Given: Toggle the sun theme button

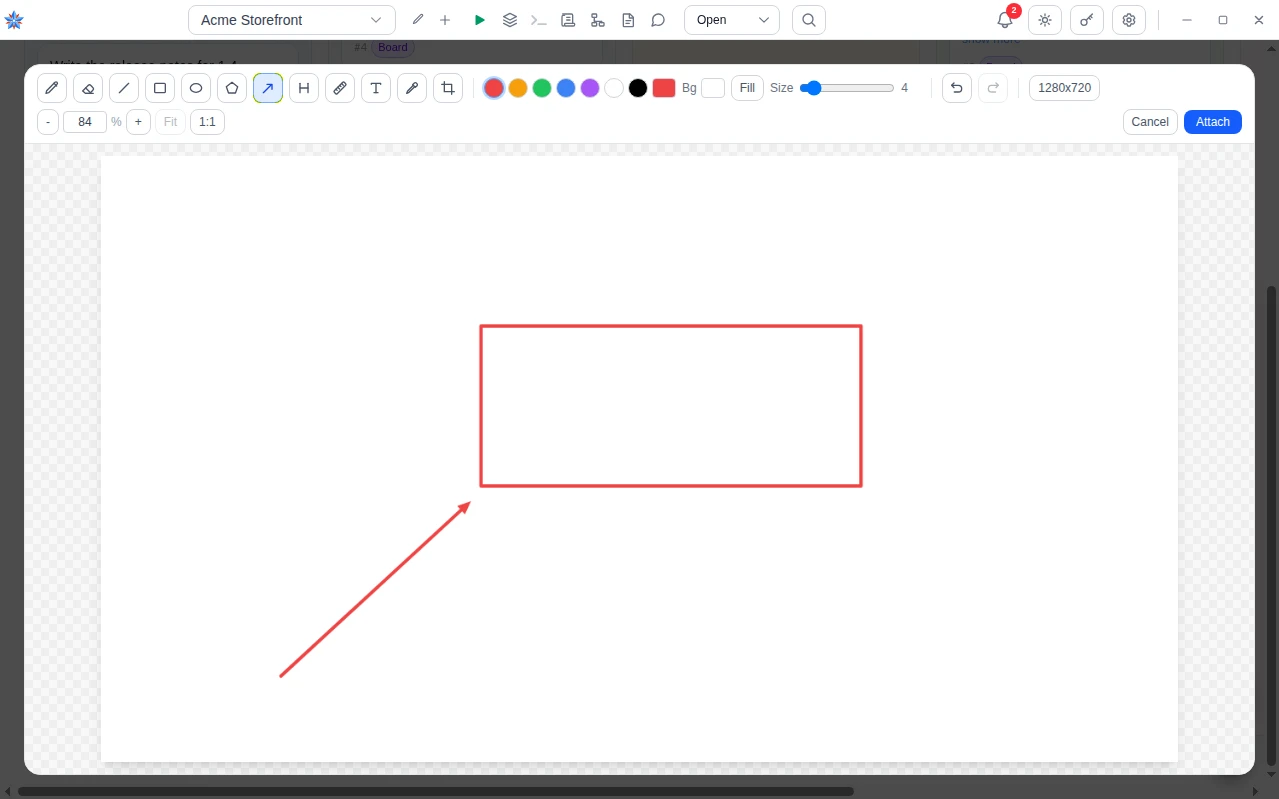Looking at the screenshot, I should pyautogui.click(x=1045, y=20).
